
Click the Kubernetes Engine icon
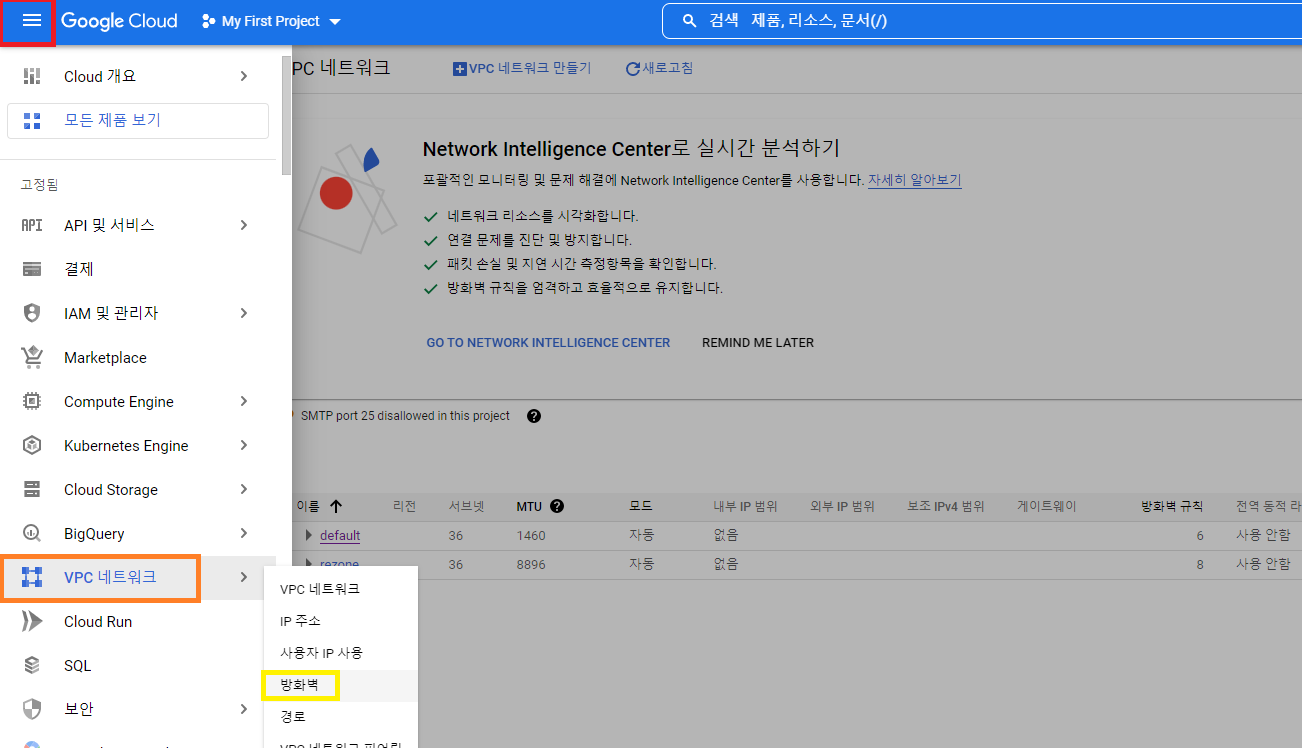[32, 445]
